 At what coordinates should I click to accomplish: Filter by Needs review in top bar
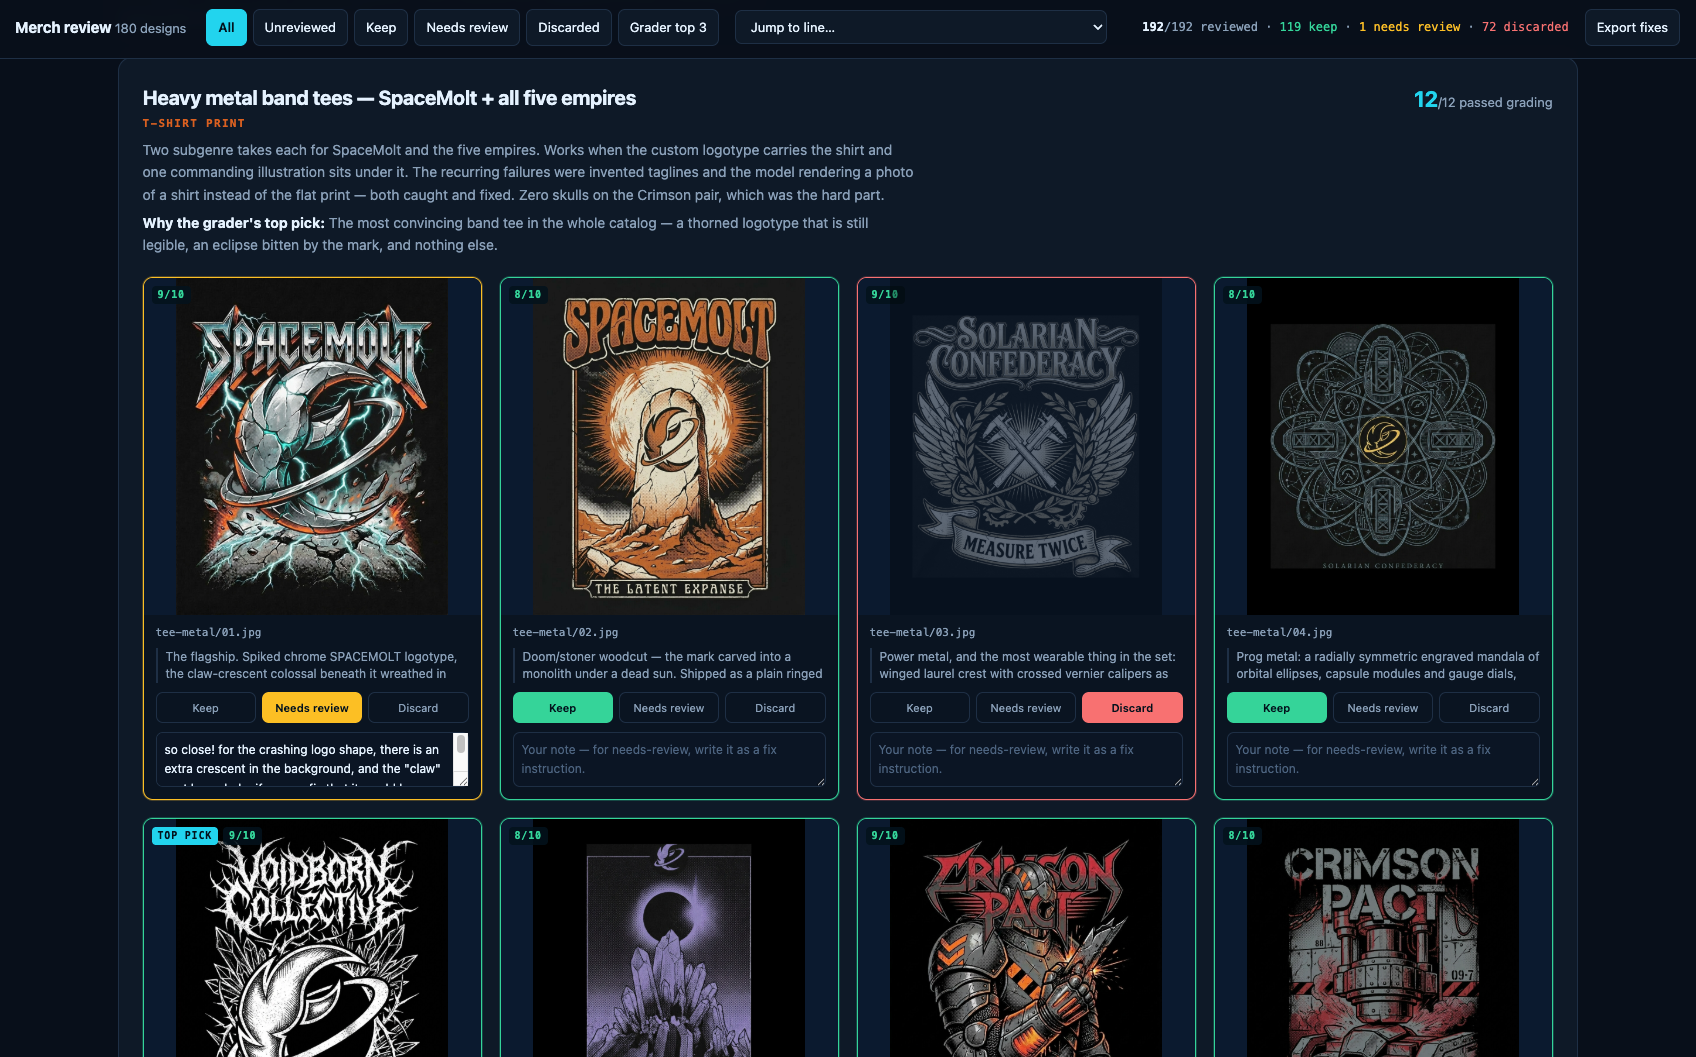(x=467, y=27)
